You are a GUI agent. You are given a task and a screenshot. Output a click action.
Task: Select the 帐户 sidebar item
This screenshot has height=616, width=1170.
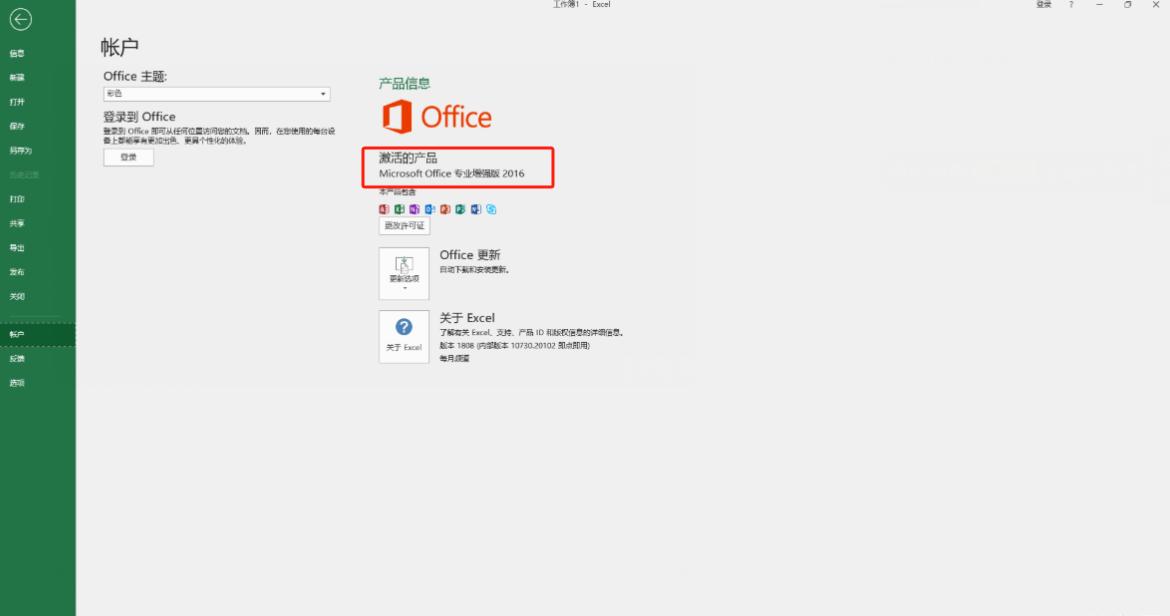[37, 335]
